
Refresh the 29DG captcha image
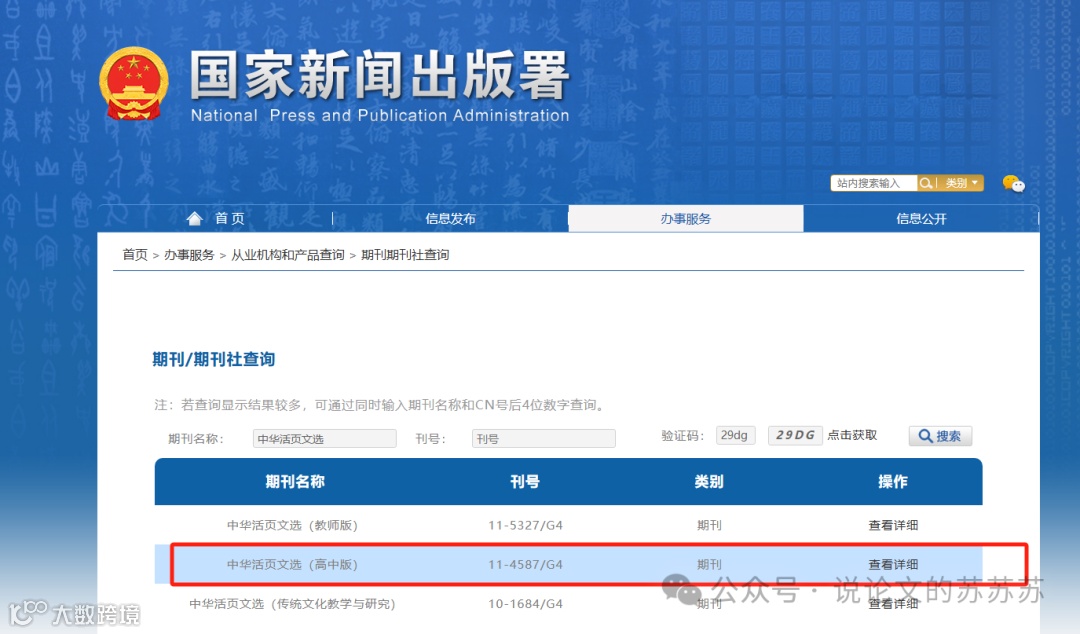(x=795, y=436)
